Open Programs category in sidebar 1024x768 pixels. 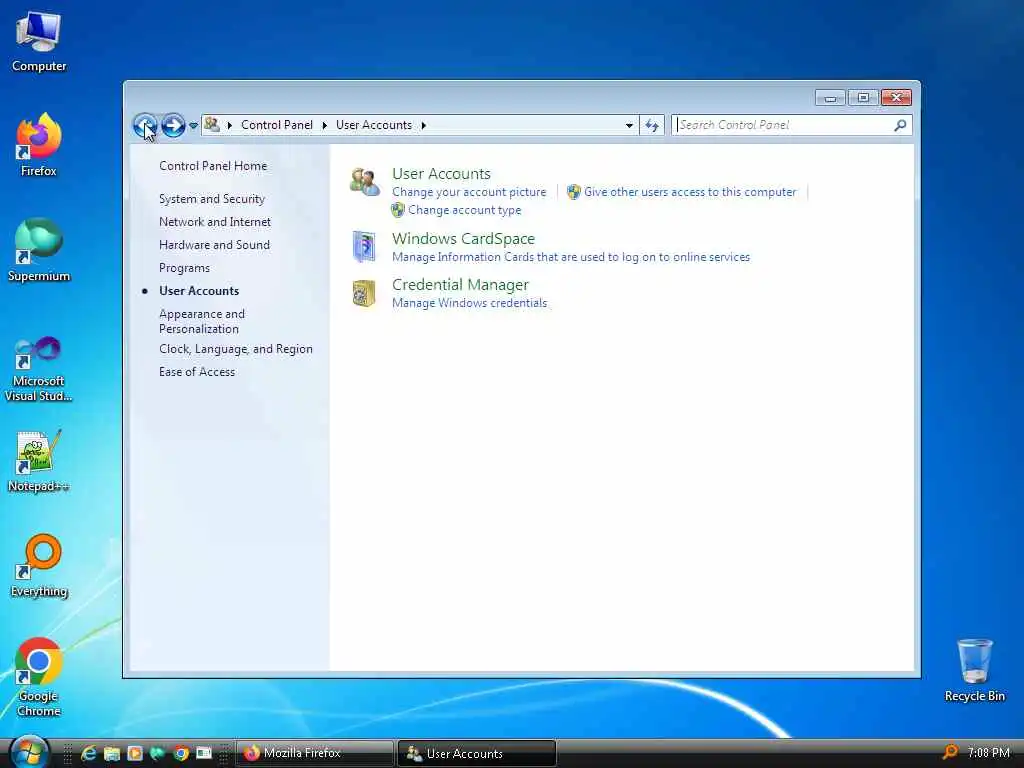click(x=184, y=268)
